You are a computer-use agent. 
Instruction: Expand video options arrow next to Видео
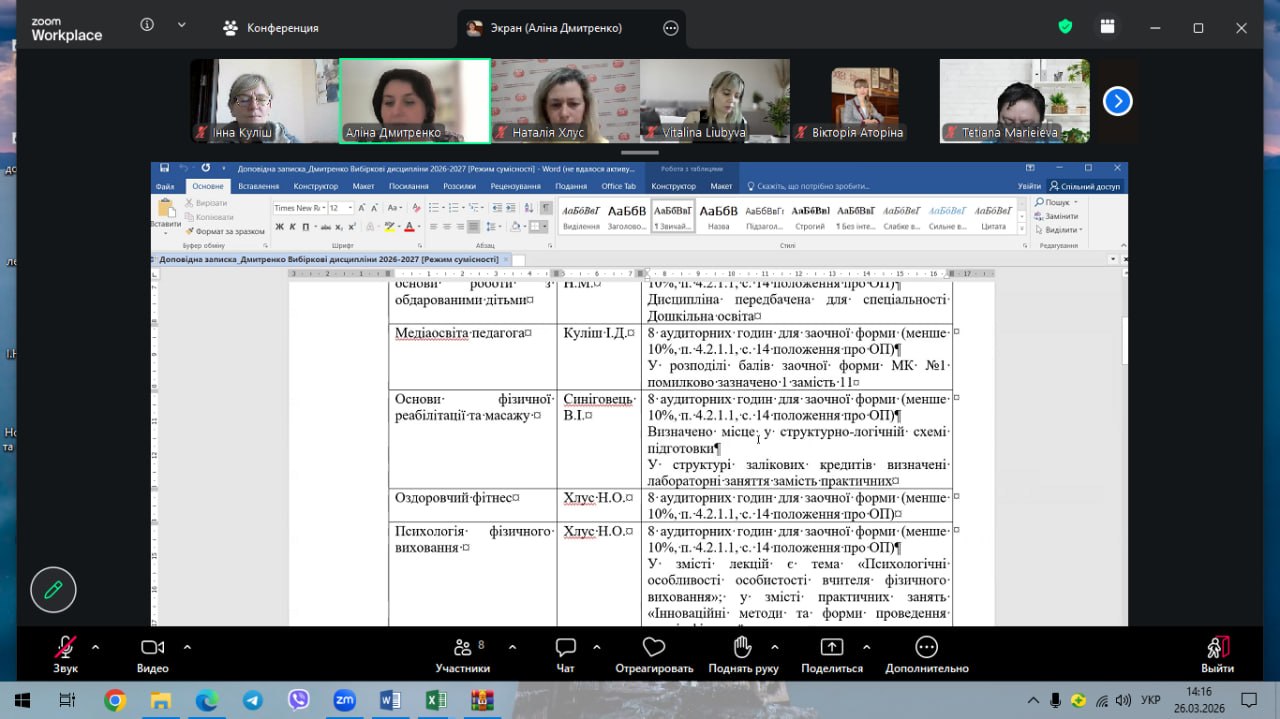(187, 647)
